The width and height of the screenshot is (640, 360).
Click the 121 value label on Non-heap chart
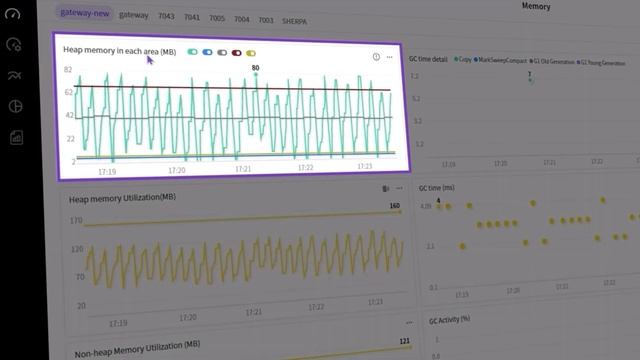[x=404, y=341]
